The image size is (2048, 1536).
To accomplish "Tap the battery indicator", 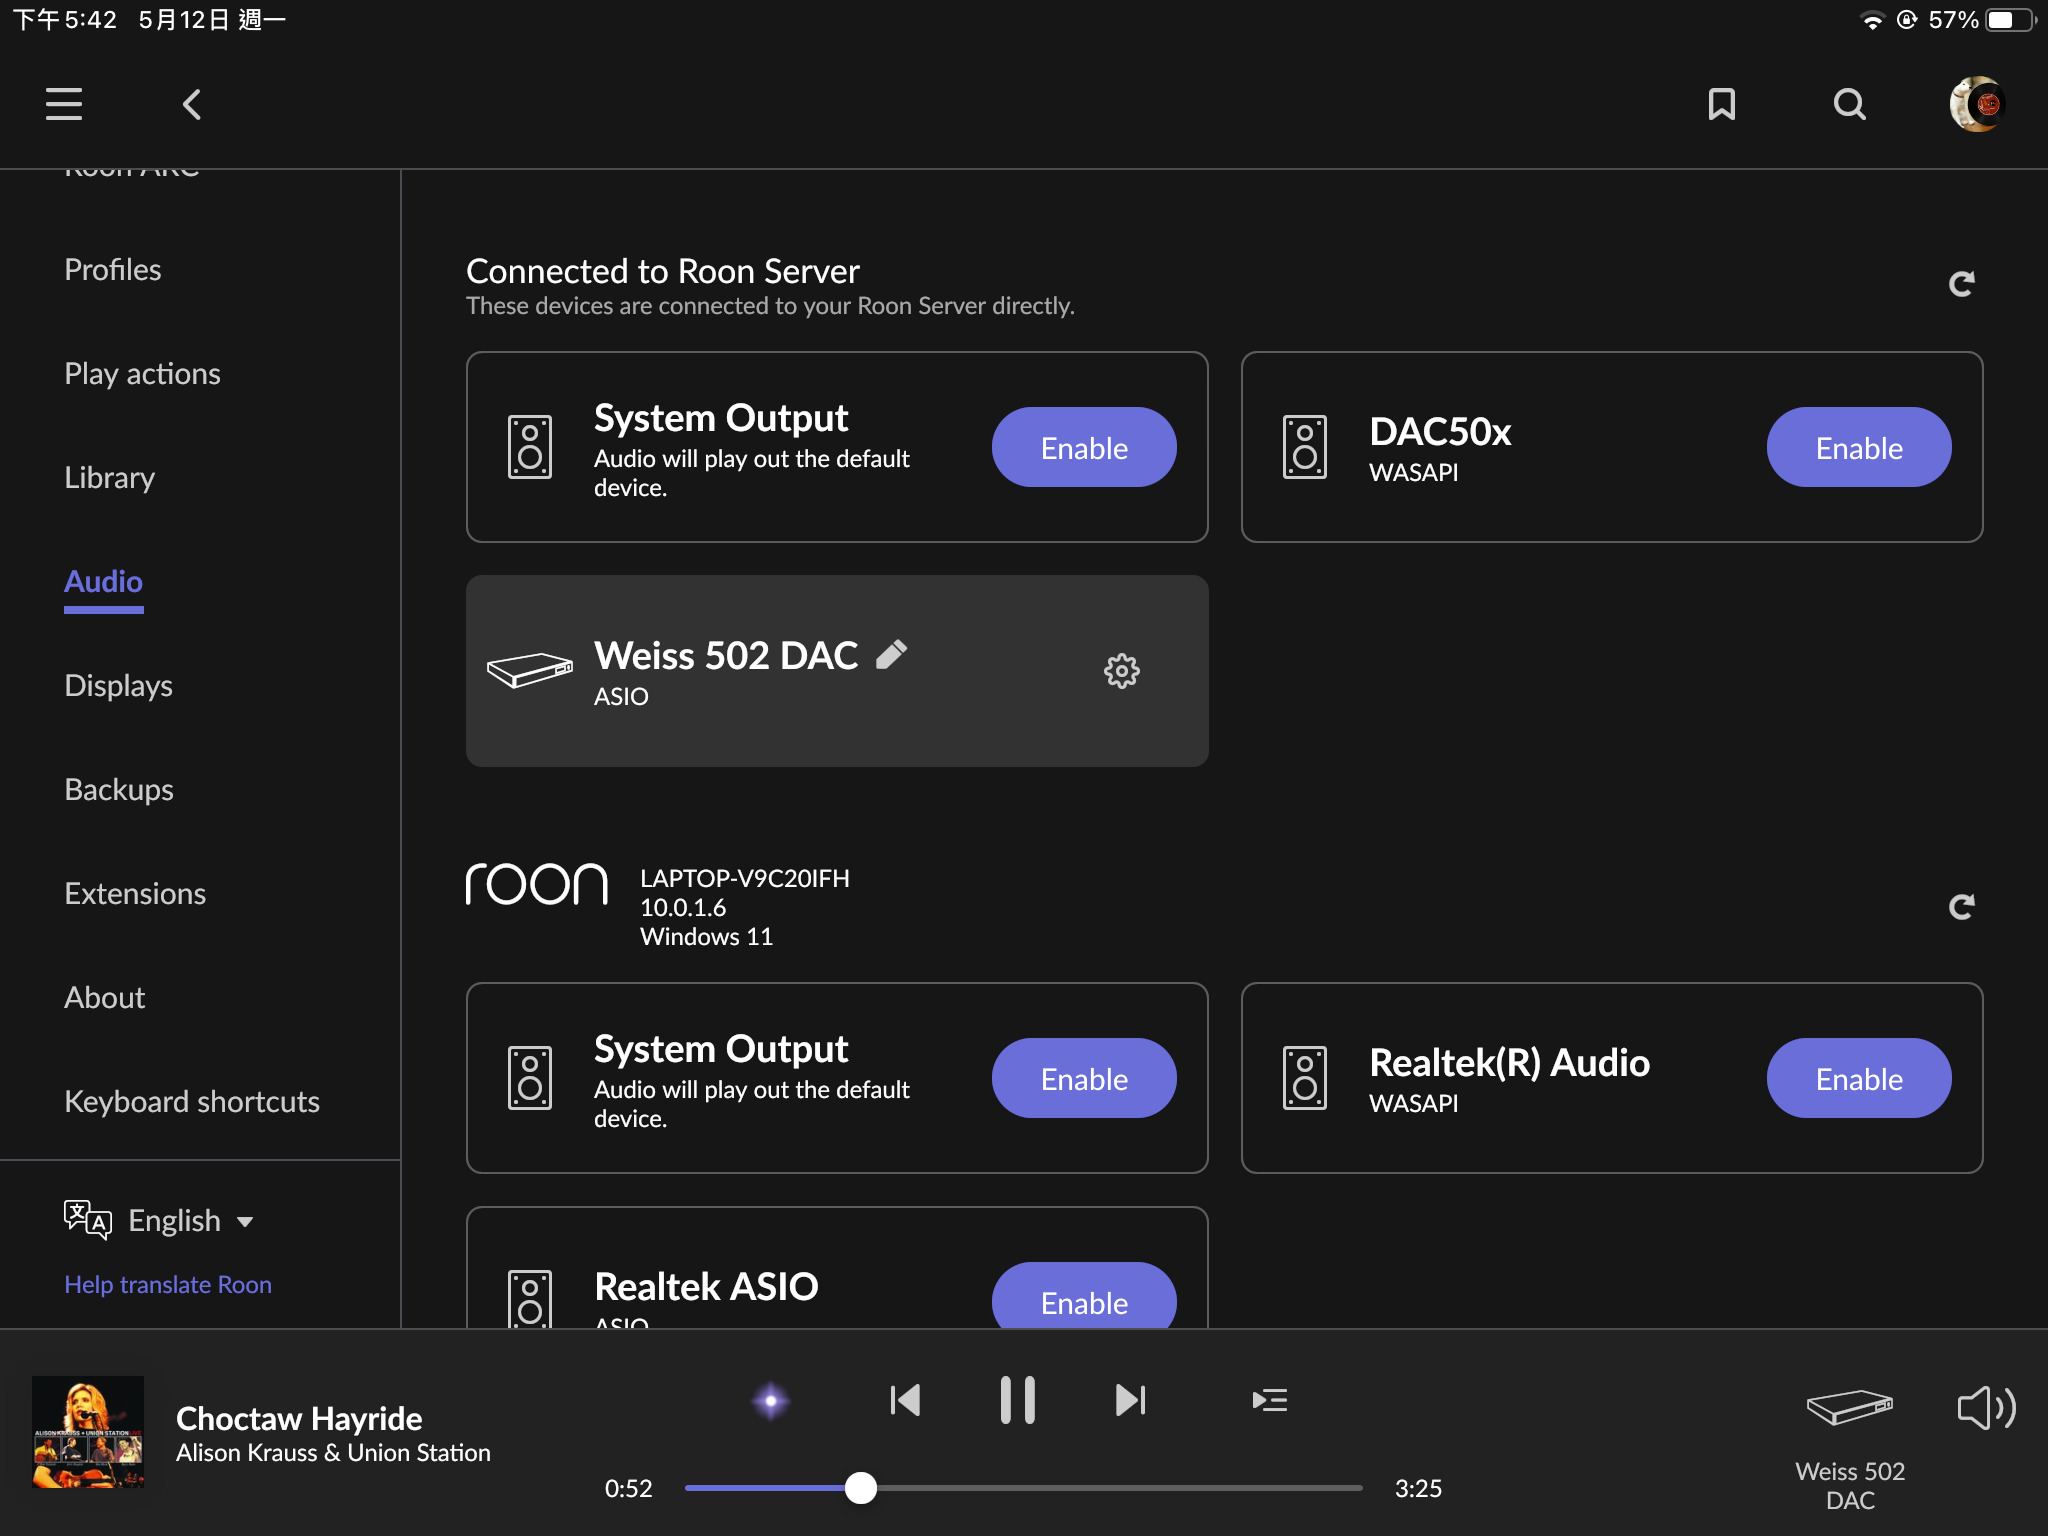I will [2010, 21].
